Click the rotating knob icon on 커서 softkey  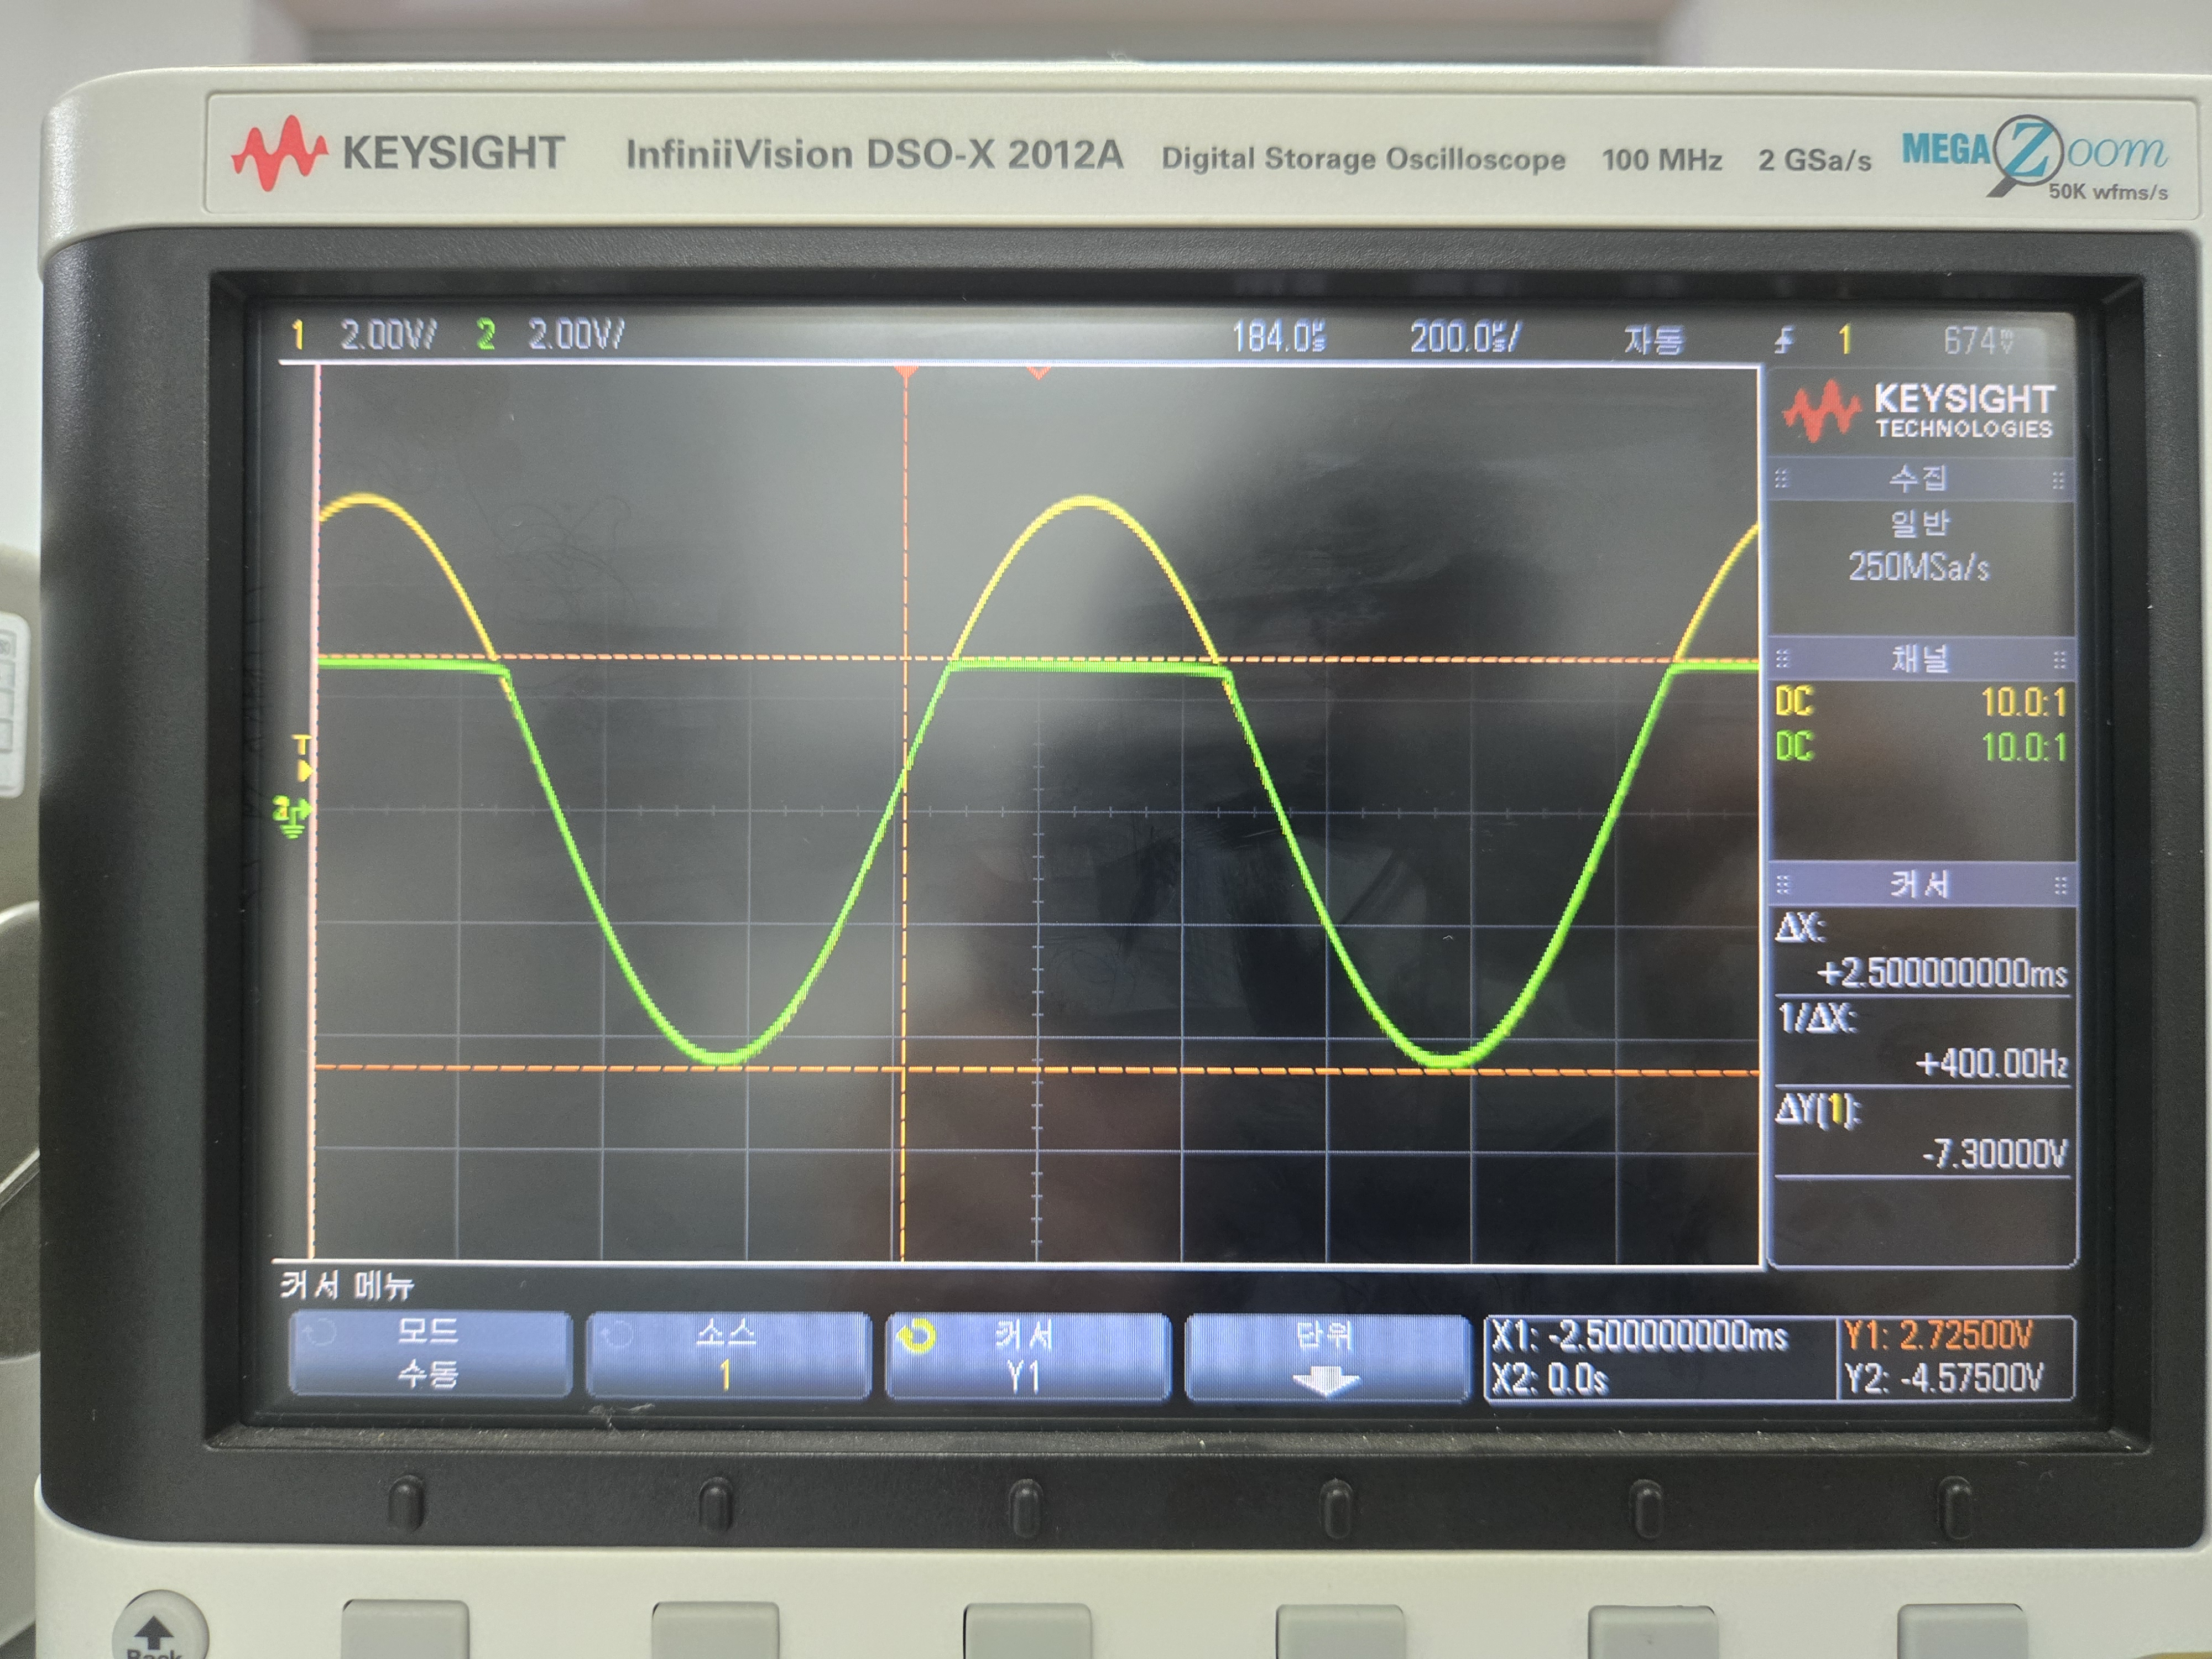916,1336
